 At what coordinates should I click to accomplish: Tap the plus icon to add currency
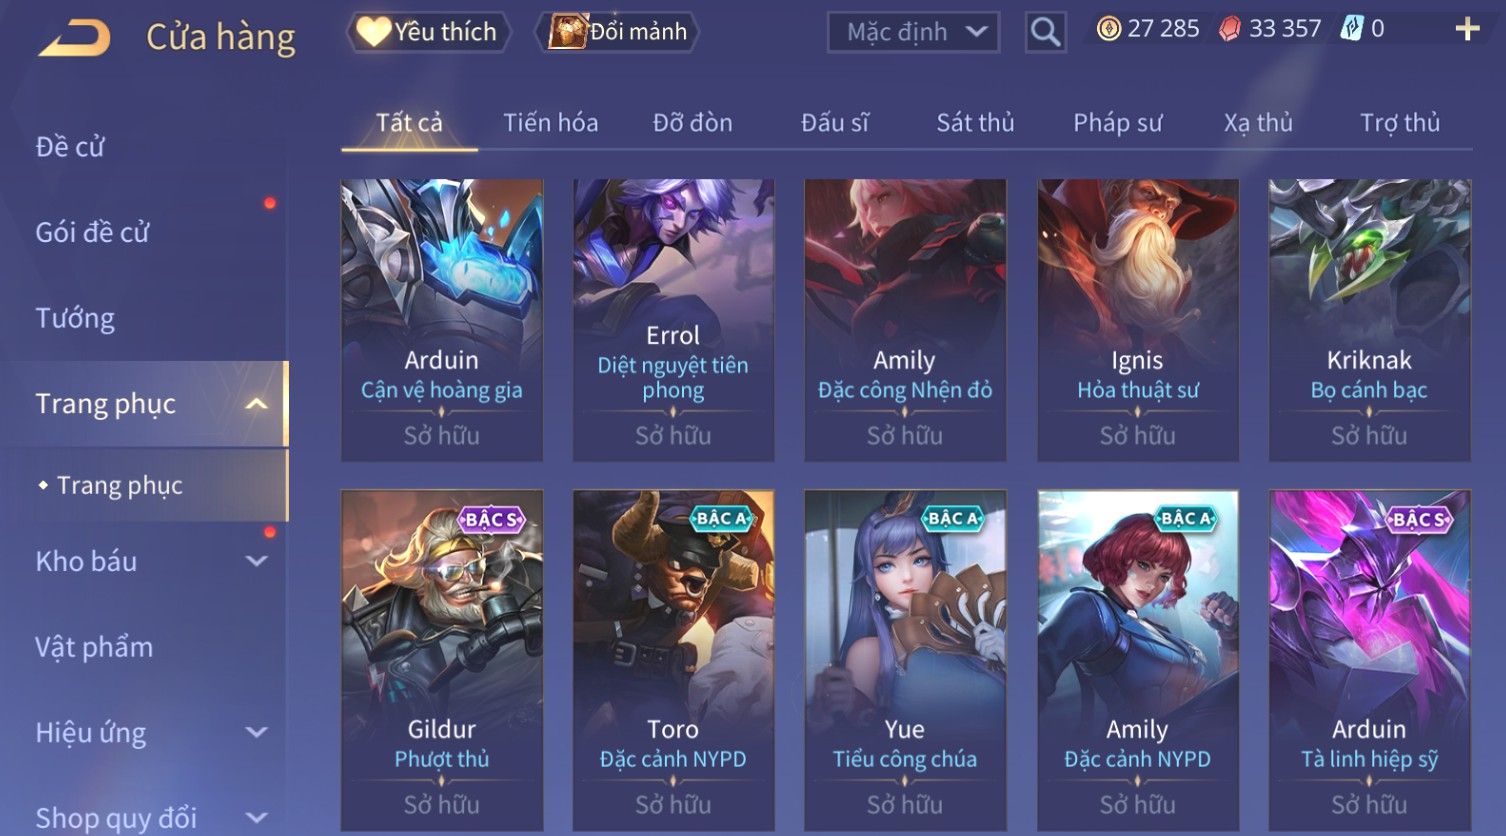(x=1467, y=29)
